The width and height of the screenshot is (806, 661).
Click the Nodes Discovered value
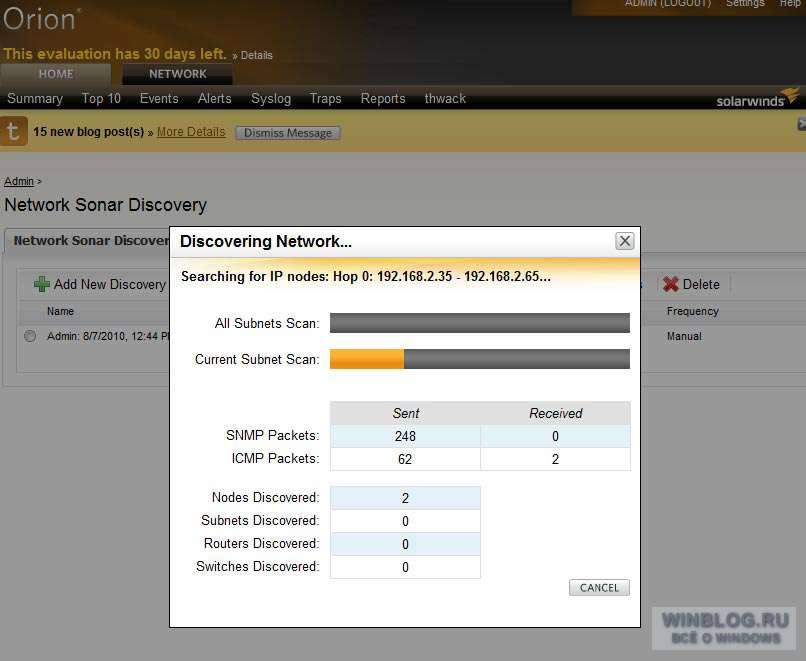[405, 498]
